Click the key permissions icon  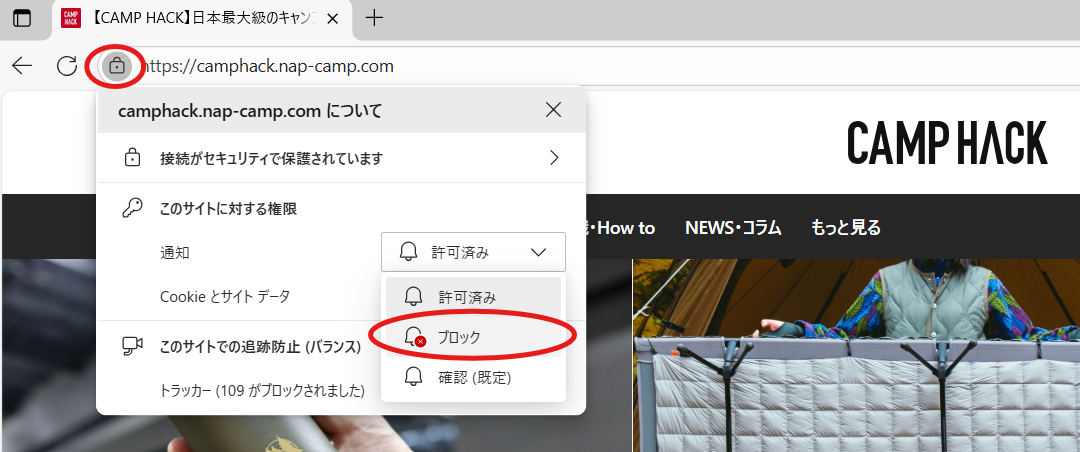tap(132, 209)
